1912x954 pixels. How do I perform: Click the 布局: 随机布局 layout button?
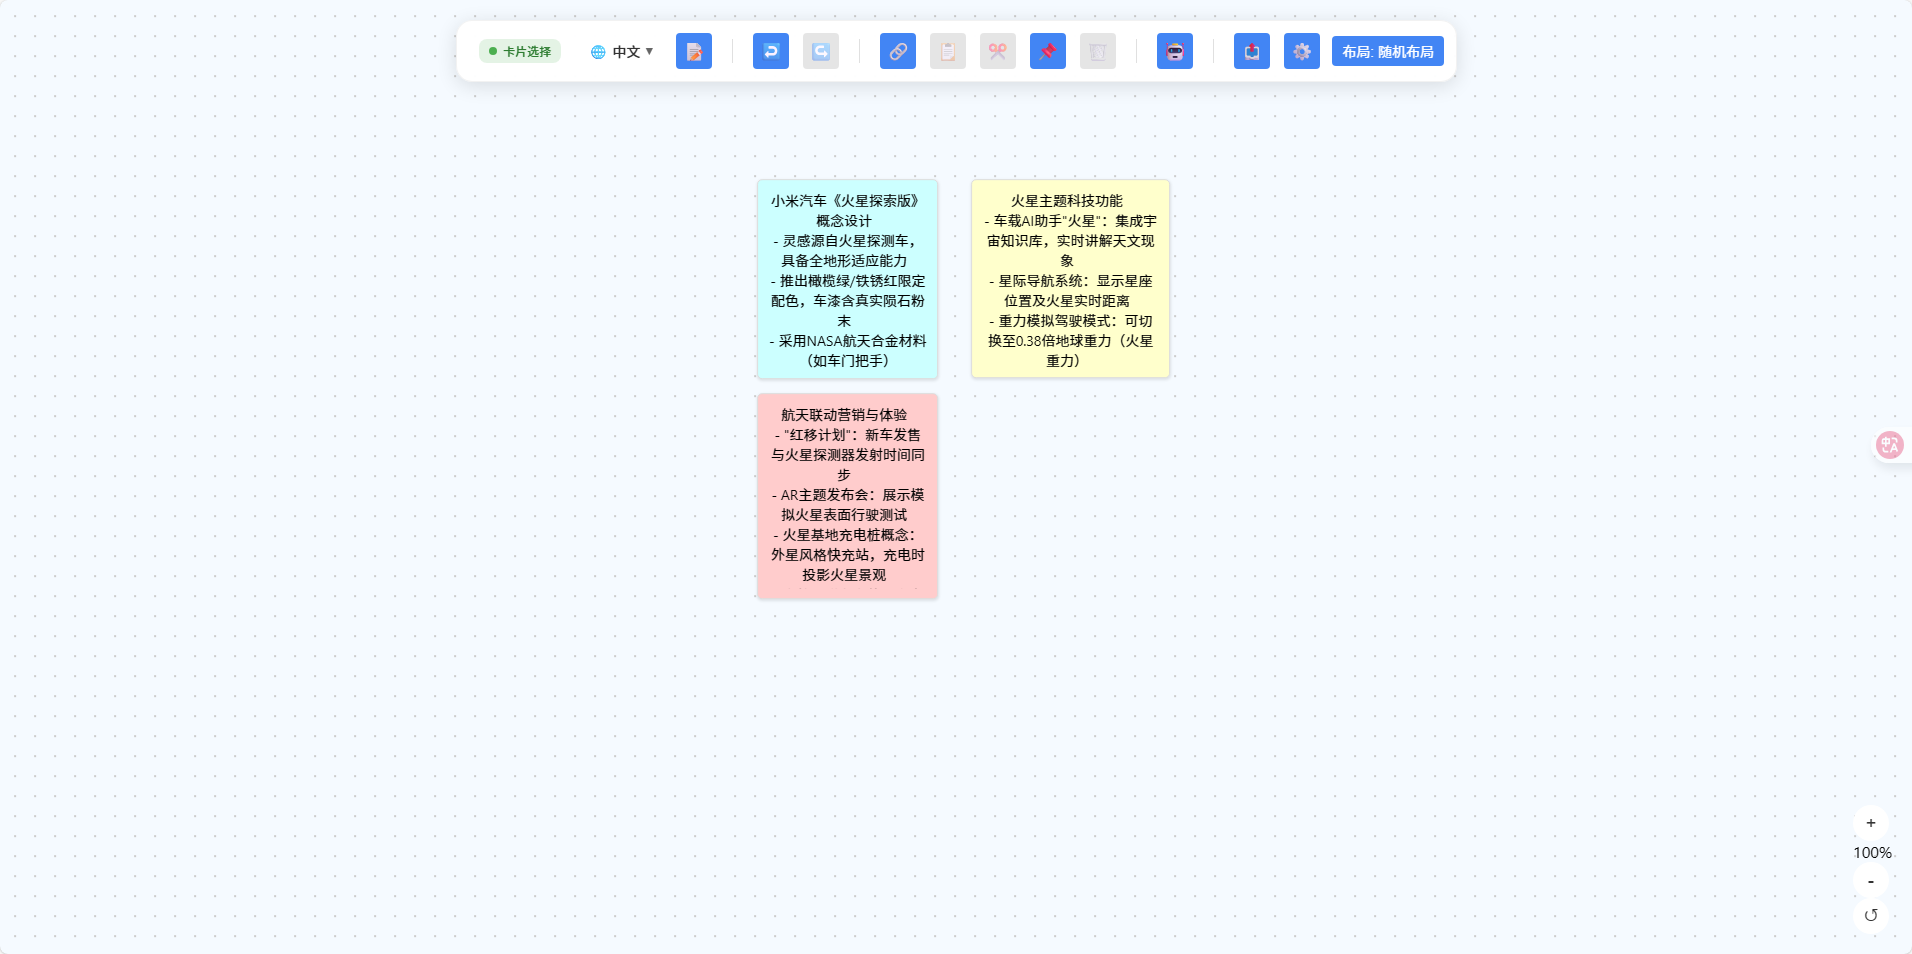coord(1388,51)
